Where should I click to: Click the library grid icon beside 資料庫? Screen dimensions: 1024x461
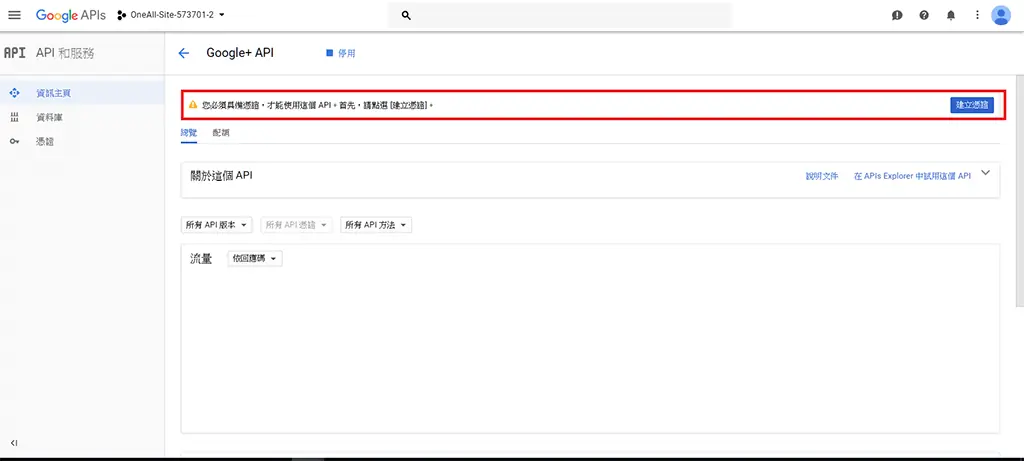point(14,118)
